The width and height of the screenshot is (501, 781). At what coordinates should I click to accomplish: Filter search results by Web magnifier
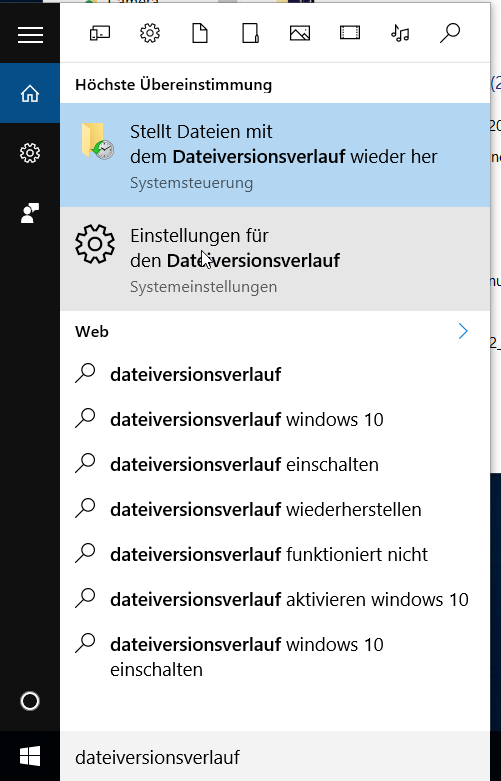pyautogui.click(x=450, y=33)
